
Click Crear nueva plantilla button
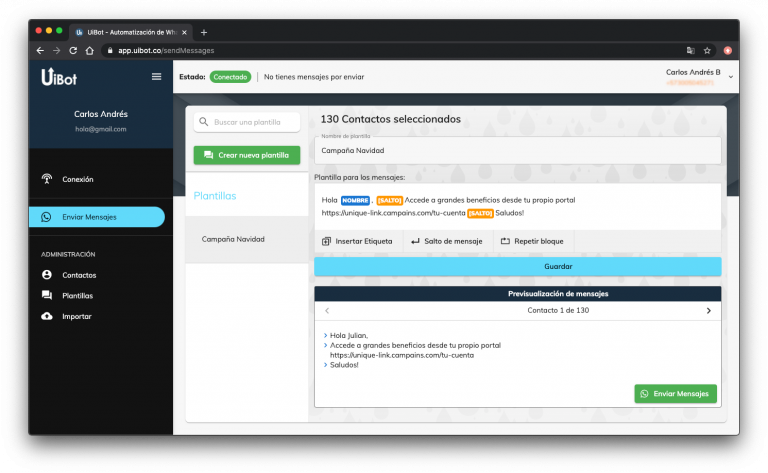pos(246,155)
